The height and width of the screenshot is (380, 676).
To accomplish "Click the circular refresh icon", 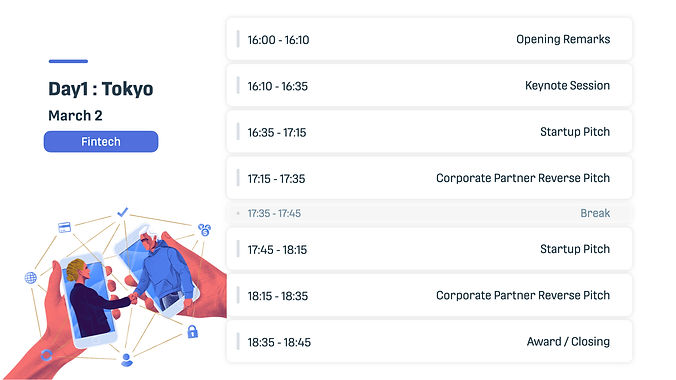I will click(x=47, y=355).
